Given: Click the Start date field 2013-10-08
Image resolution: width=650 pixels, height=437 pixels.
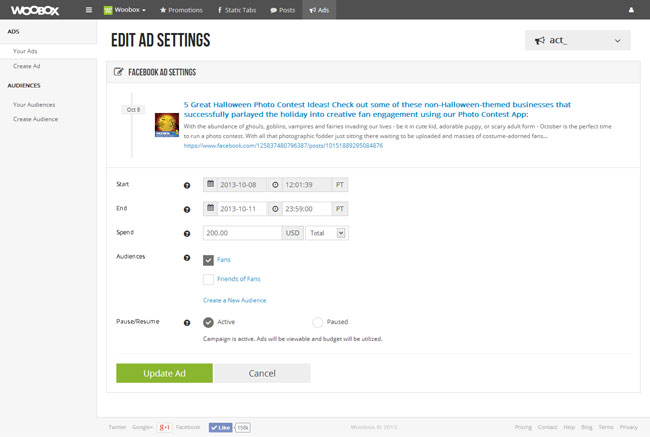Looking at the screenshot, I should [x=242, y=185].
